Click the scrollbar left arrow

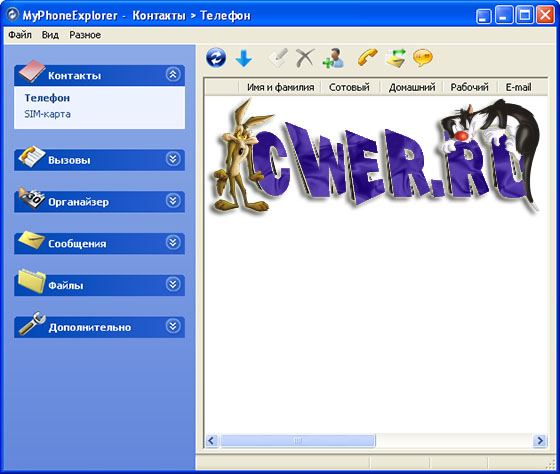click(211, 440)
